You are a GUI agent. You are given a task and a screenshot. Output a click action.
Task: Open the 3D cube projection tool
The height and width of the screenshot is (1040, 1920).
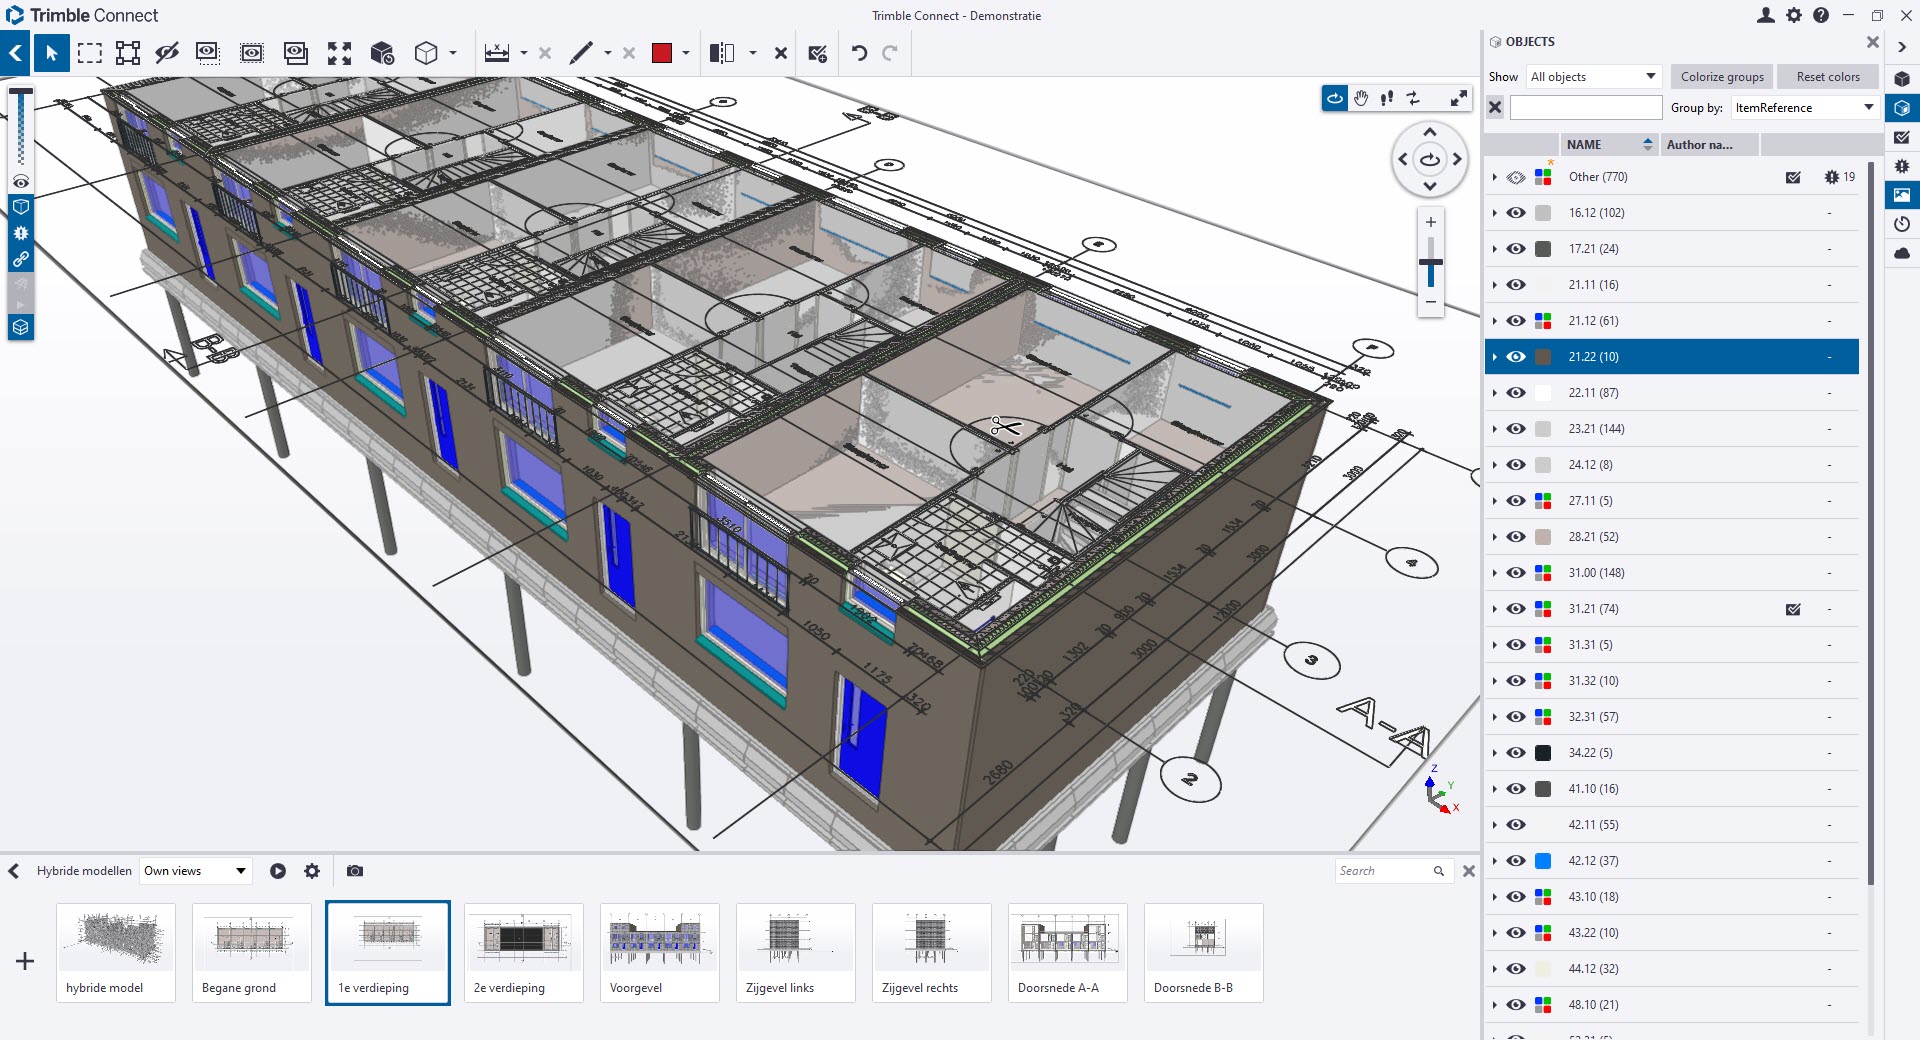(x=426, y=53)
